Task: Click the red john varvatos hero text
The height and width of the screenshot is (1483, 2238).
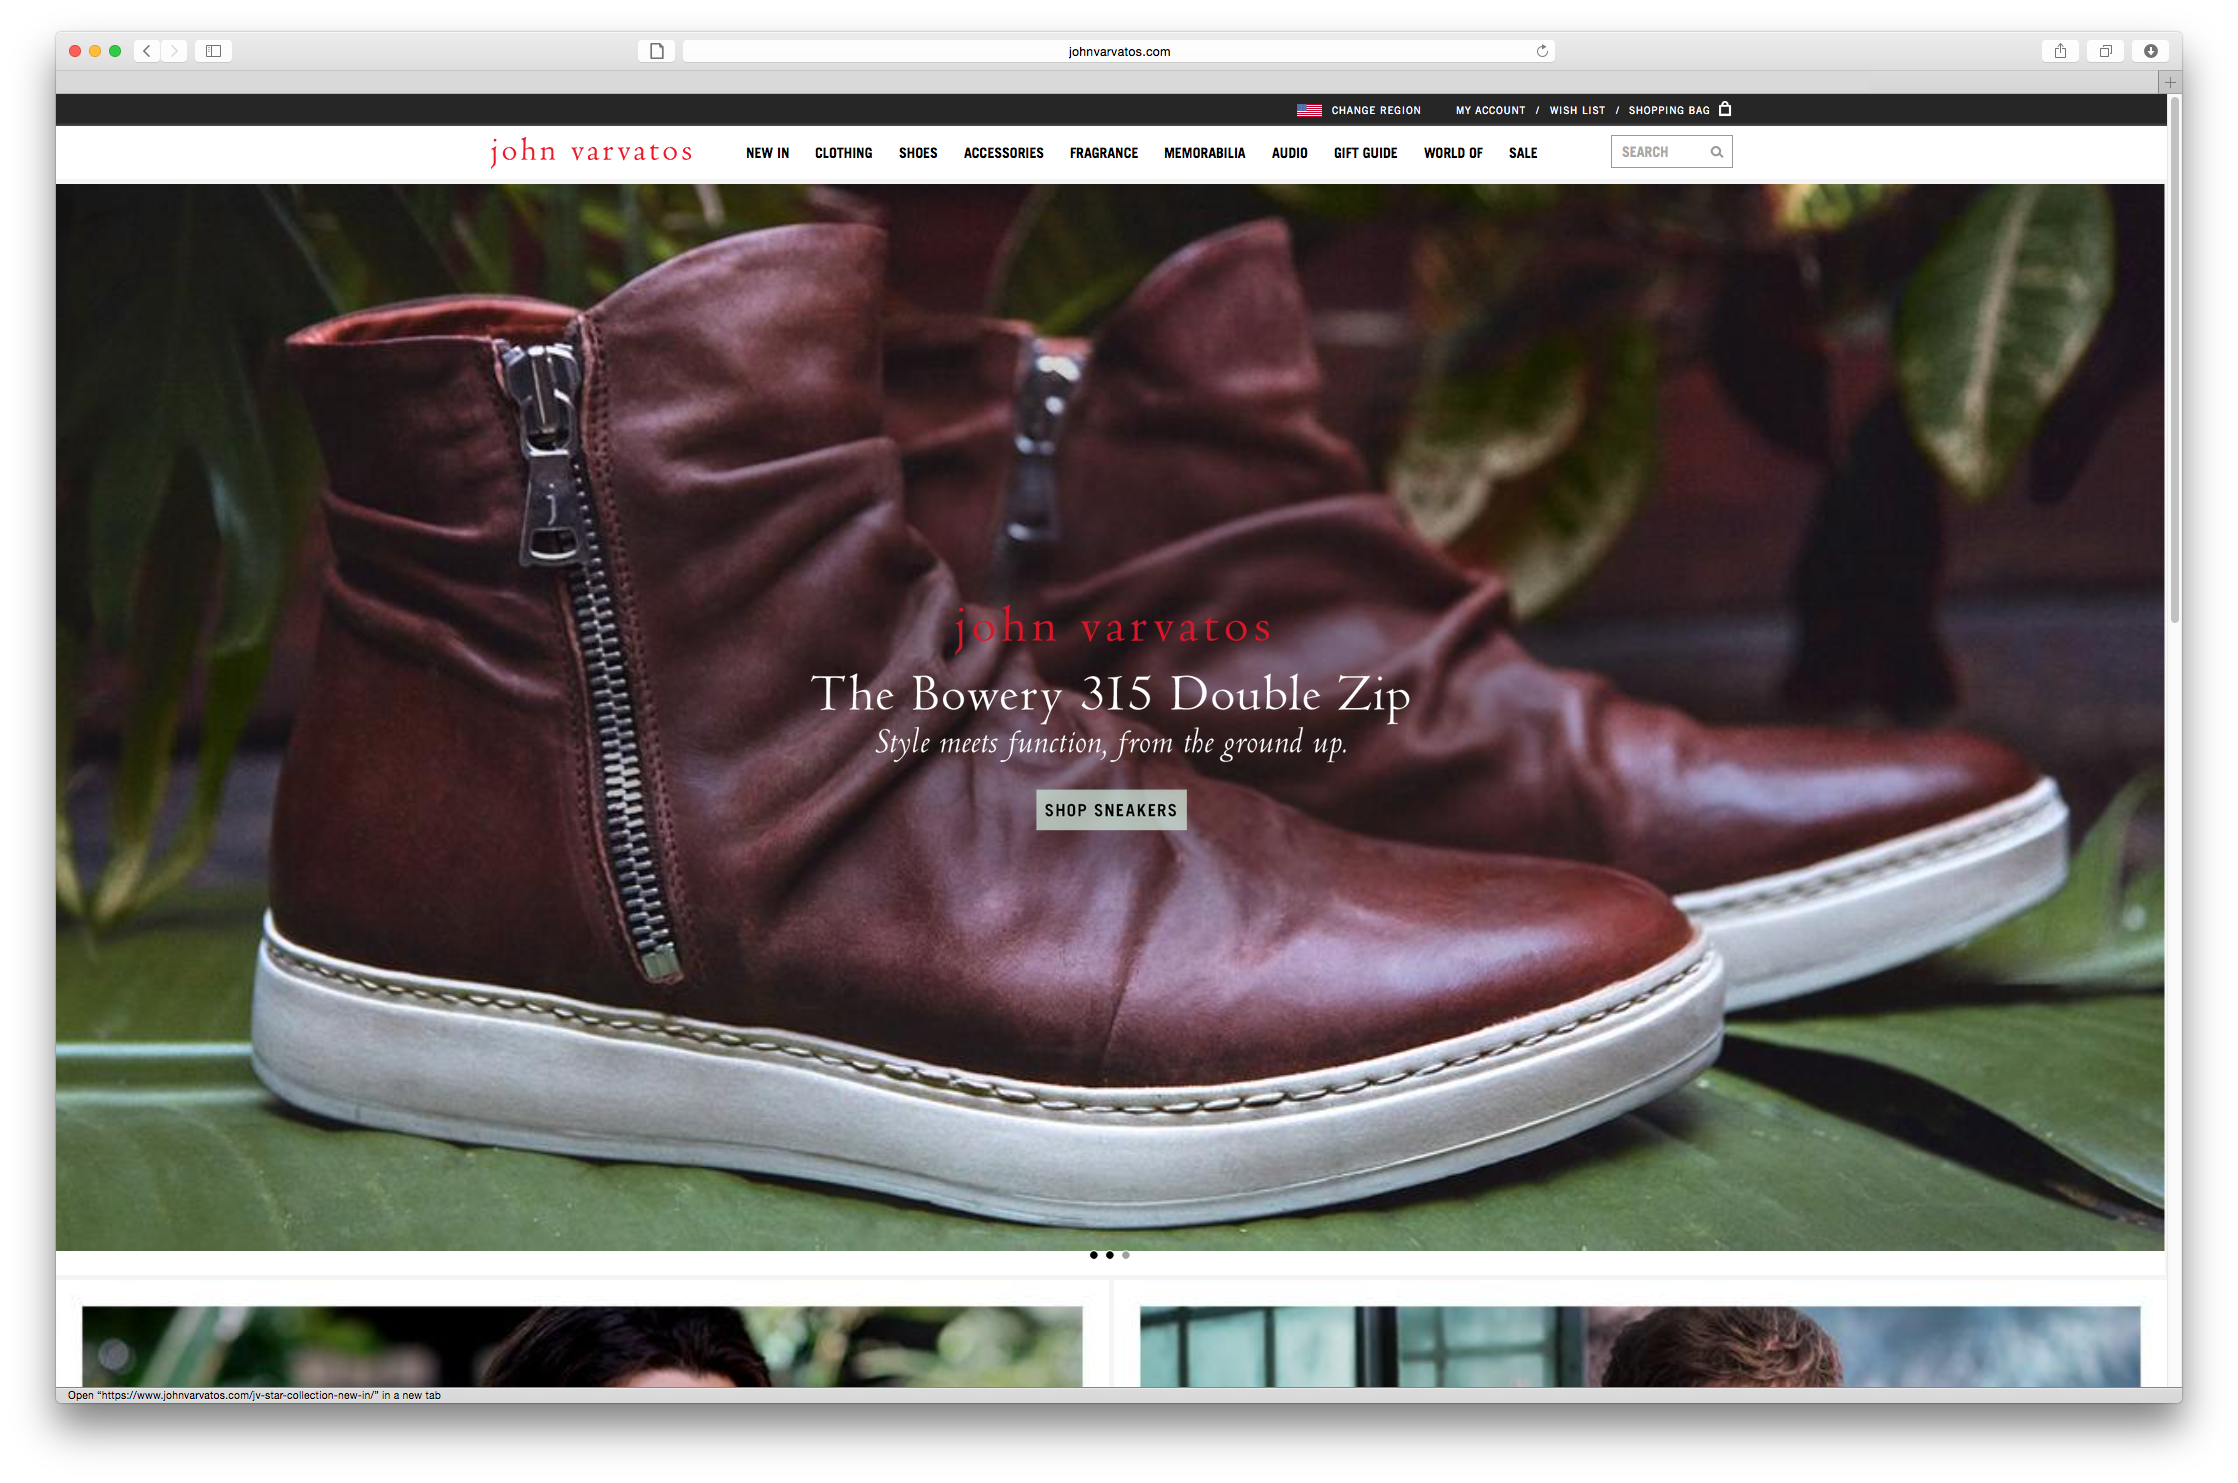Action: coord(1112,627)
